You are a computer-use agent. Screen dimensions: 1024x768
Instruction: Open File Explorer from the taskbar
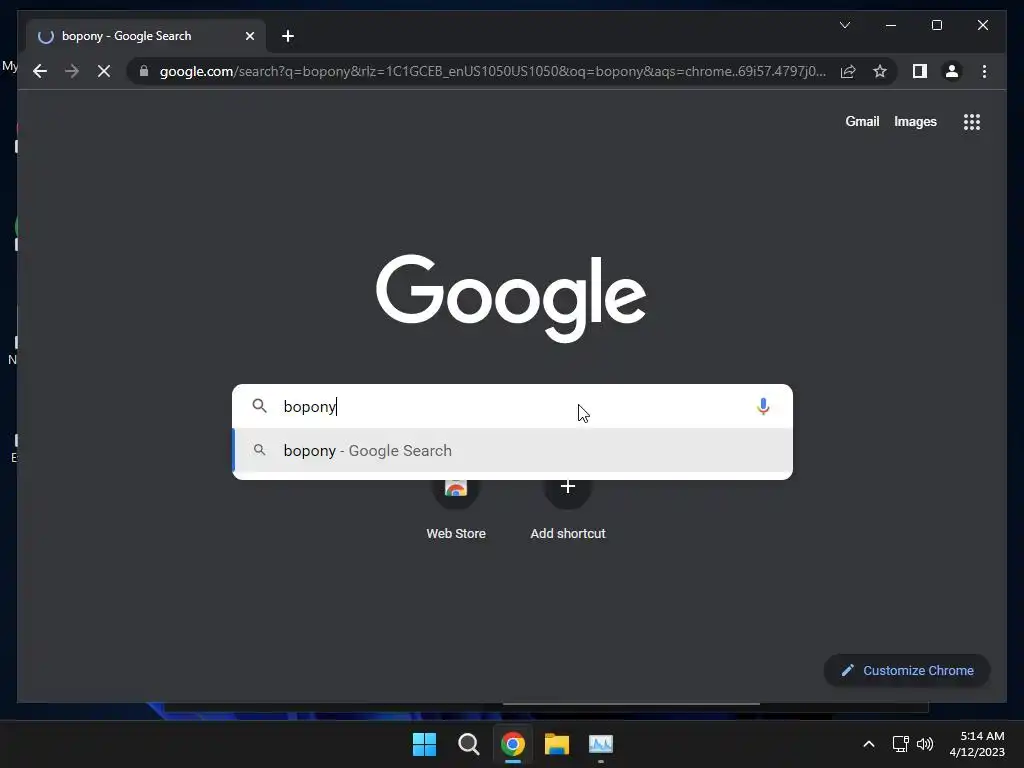[x=557, y=744]
